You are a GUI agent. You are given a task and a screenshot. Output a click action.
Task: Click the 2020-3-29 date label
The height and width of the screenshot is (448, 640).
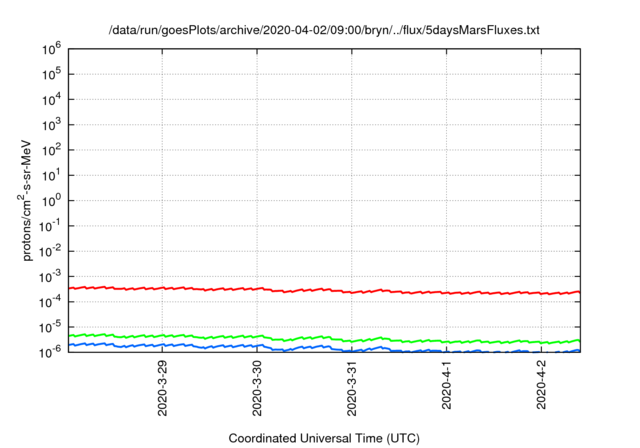pos(162,388)
